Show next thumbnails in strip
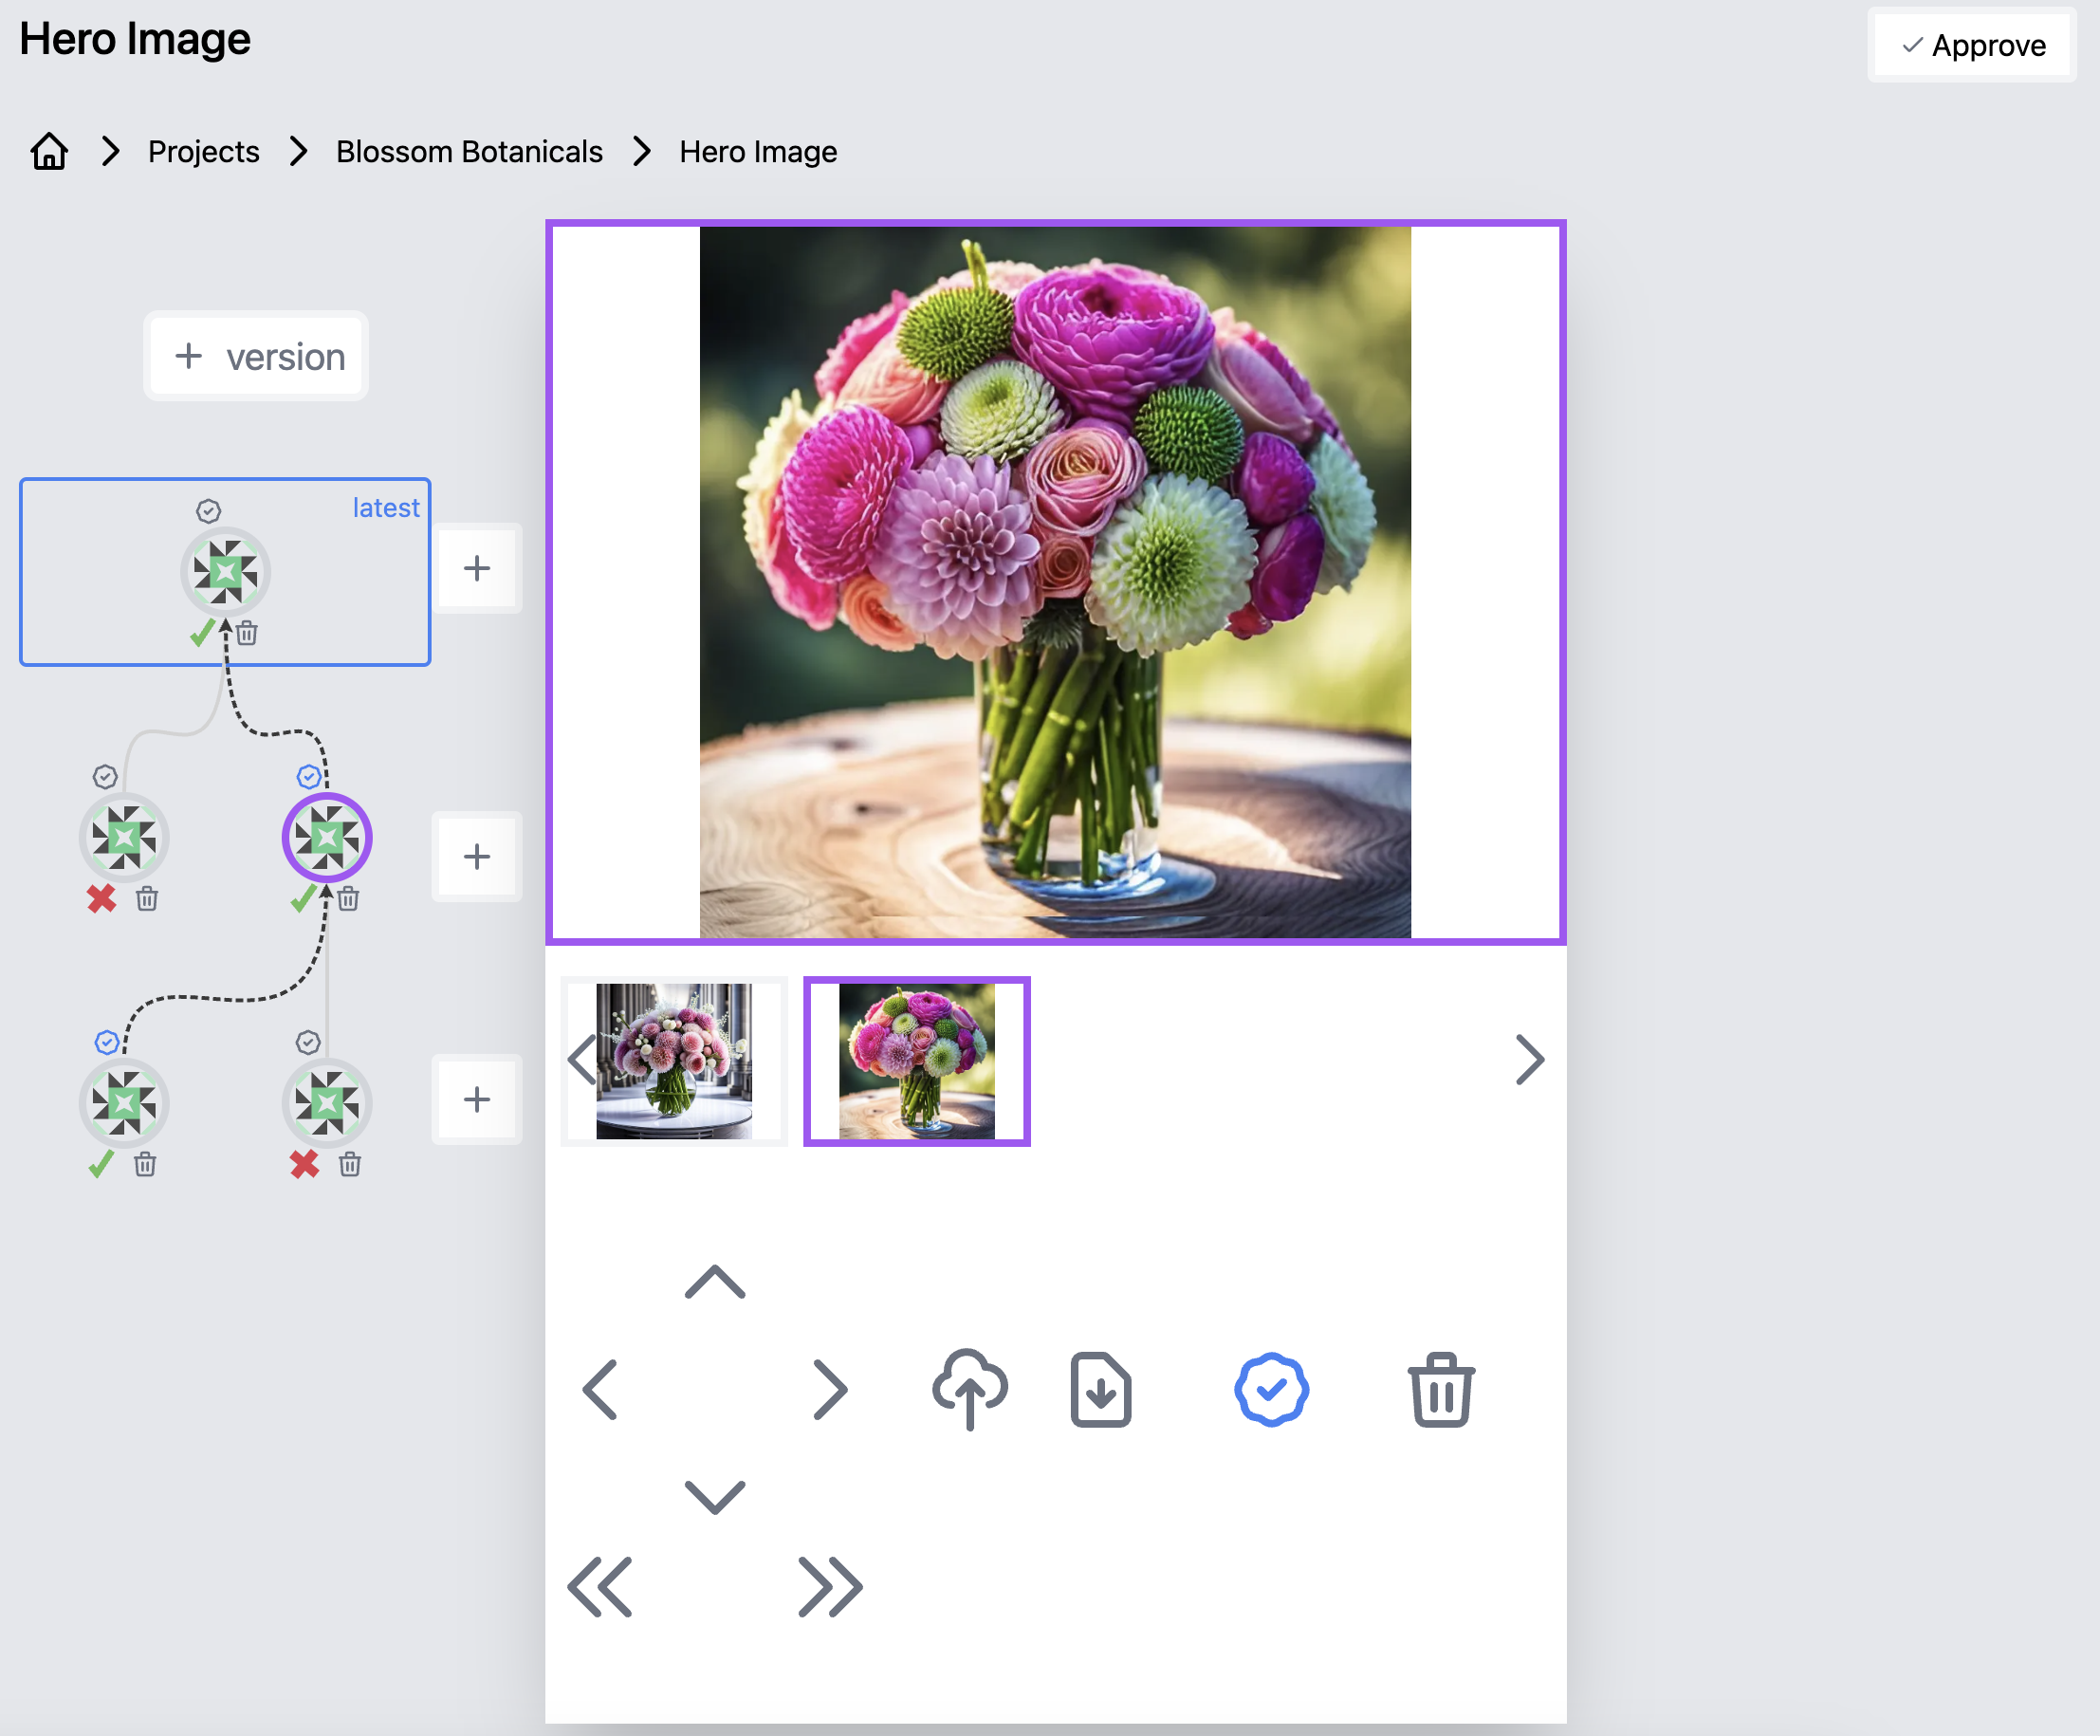Screen dimensions: 2100x1736 1530,1059
